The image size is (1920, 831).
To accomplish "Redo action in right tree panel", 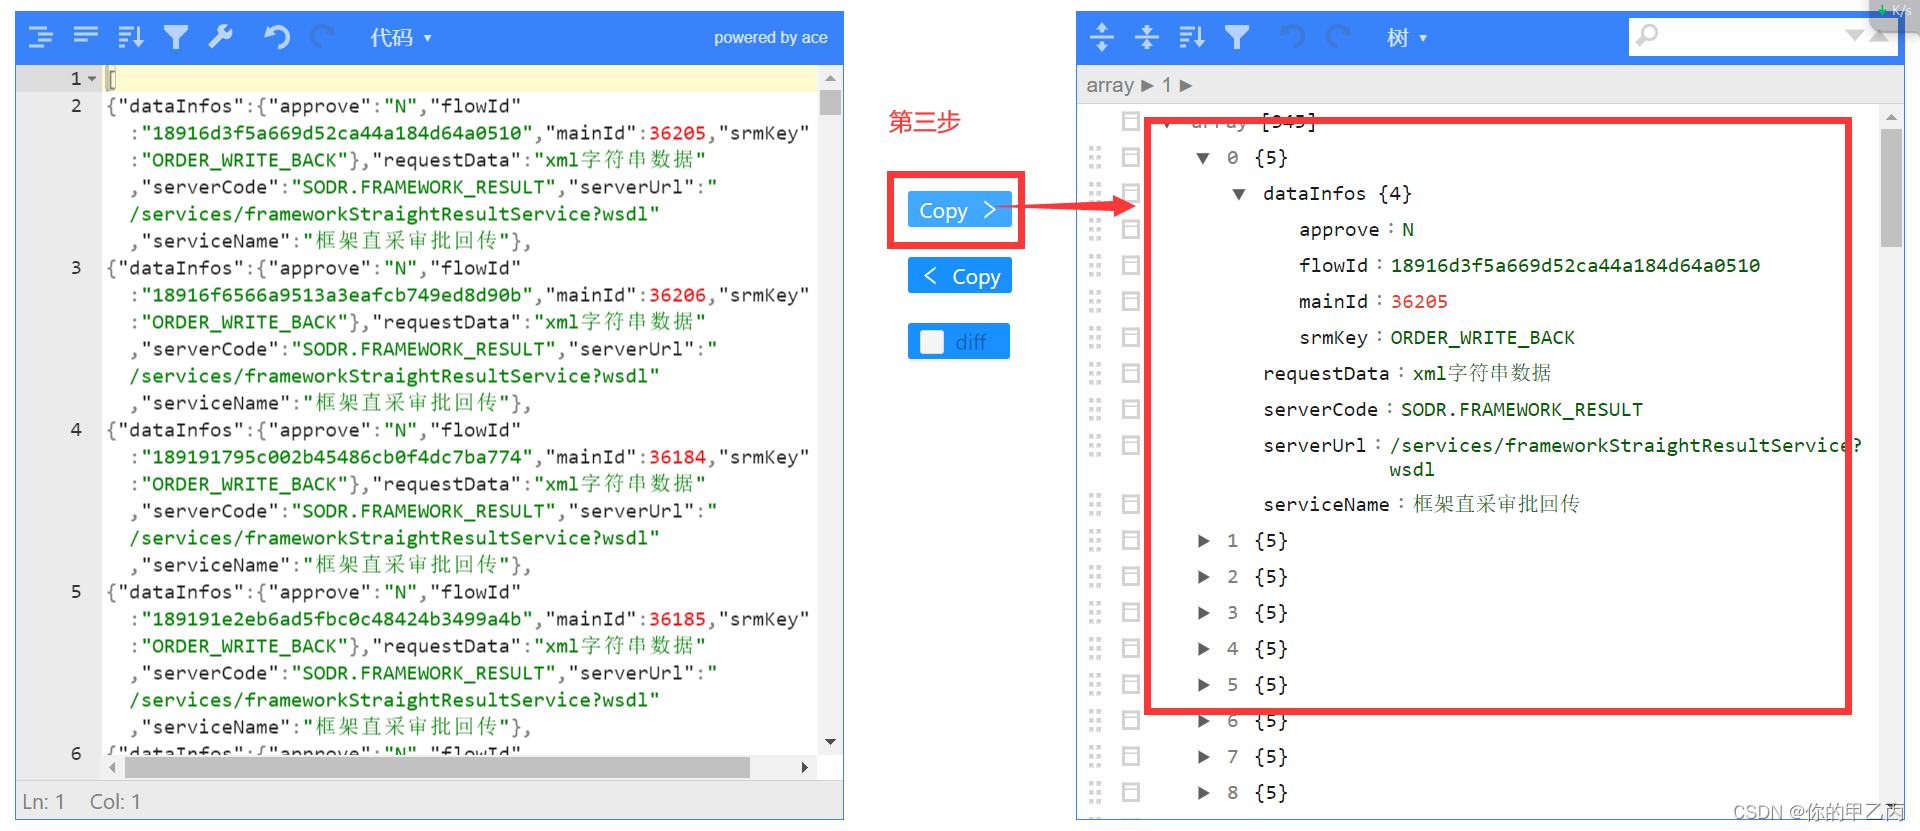I will coord(1338,38).
